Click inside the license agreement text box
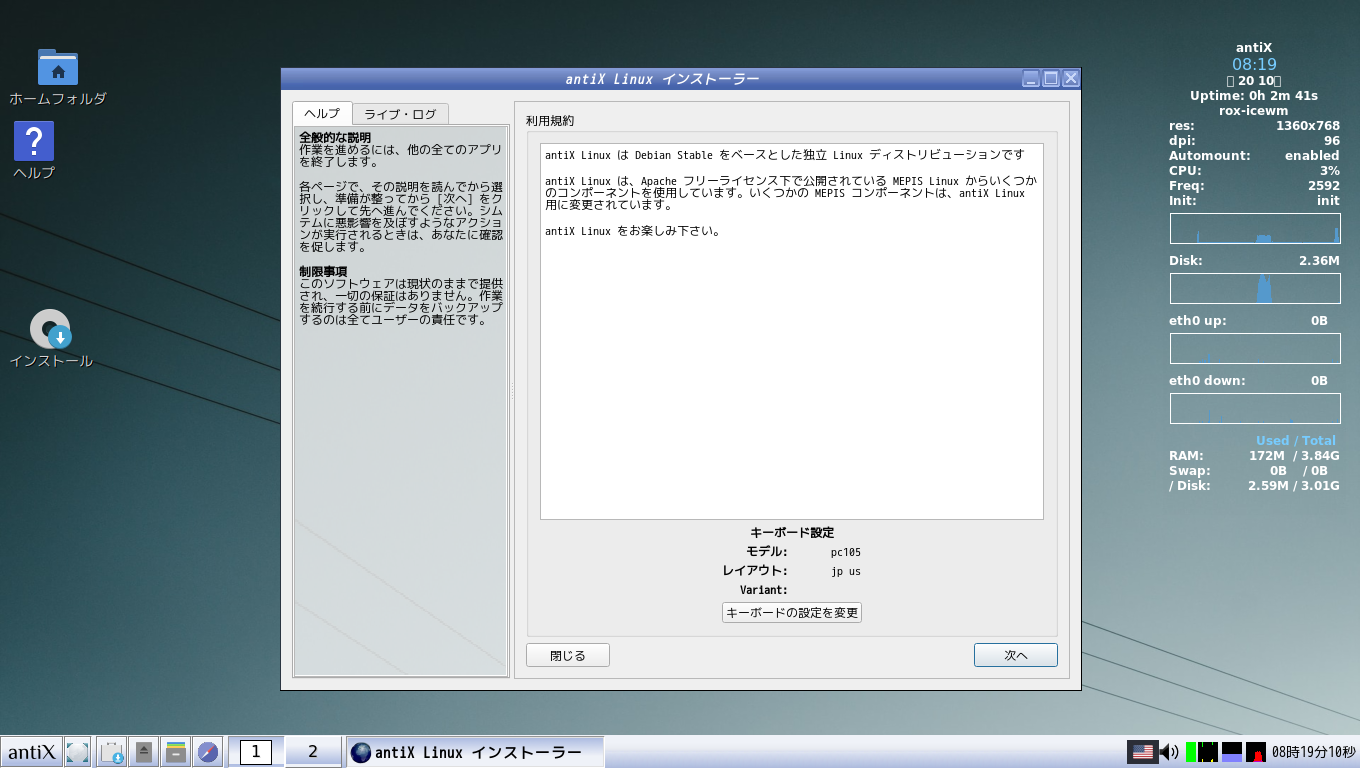The height and width of the screenshot is (768, 1360). [792, 331]
